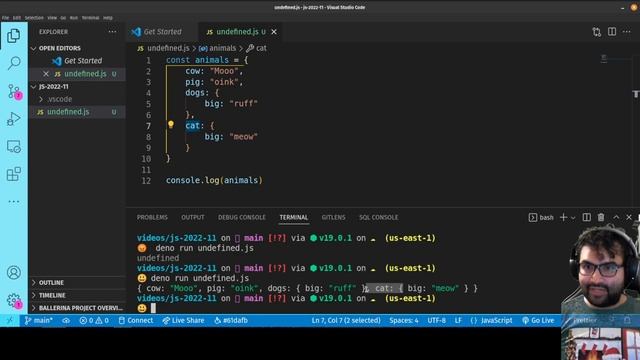Screen dimensions: 640x360
Task: Open the File menu
Action: point(5,18)
